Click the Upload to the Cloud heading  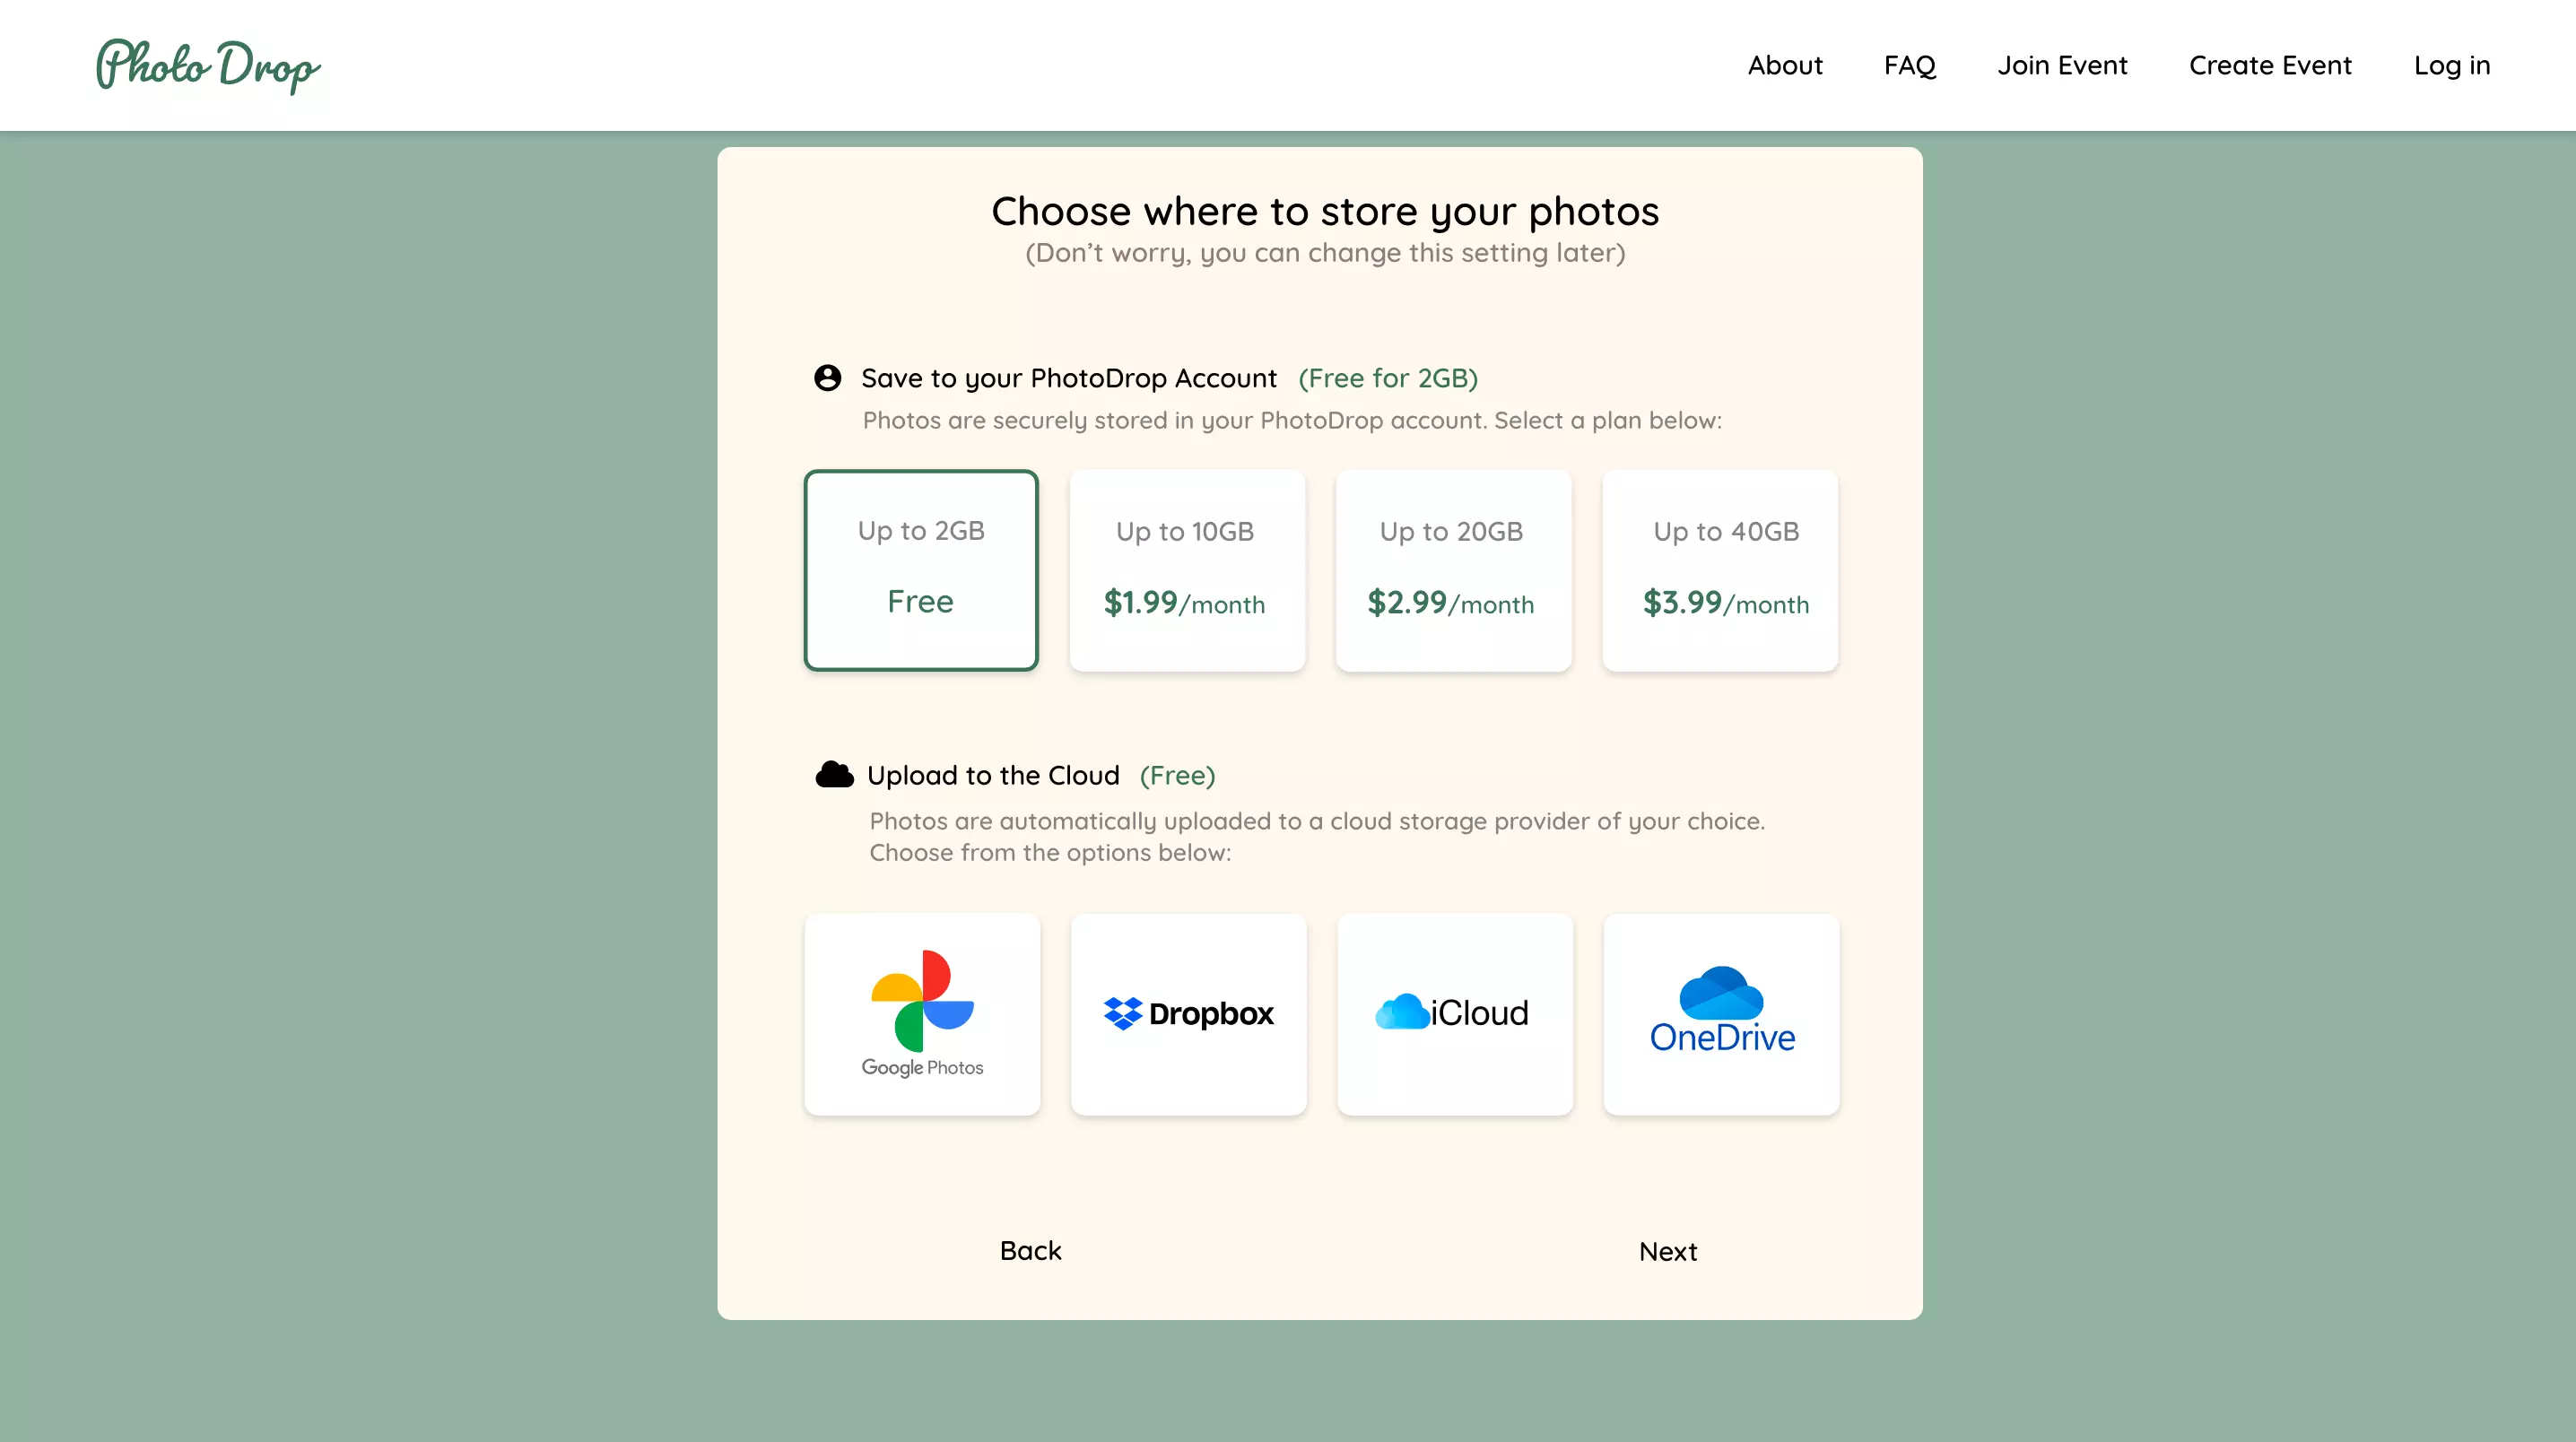992,776
